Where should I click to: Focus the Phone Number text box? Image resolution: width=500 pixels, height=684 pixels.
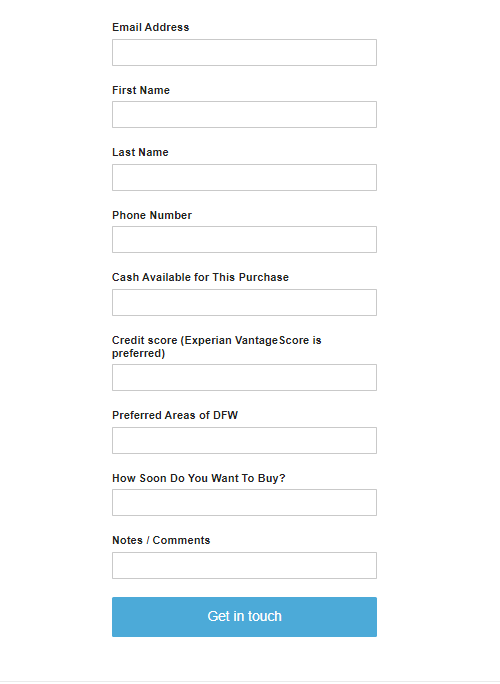244,239
